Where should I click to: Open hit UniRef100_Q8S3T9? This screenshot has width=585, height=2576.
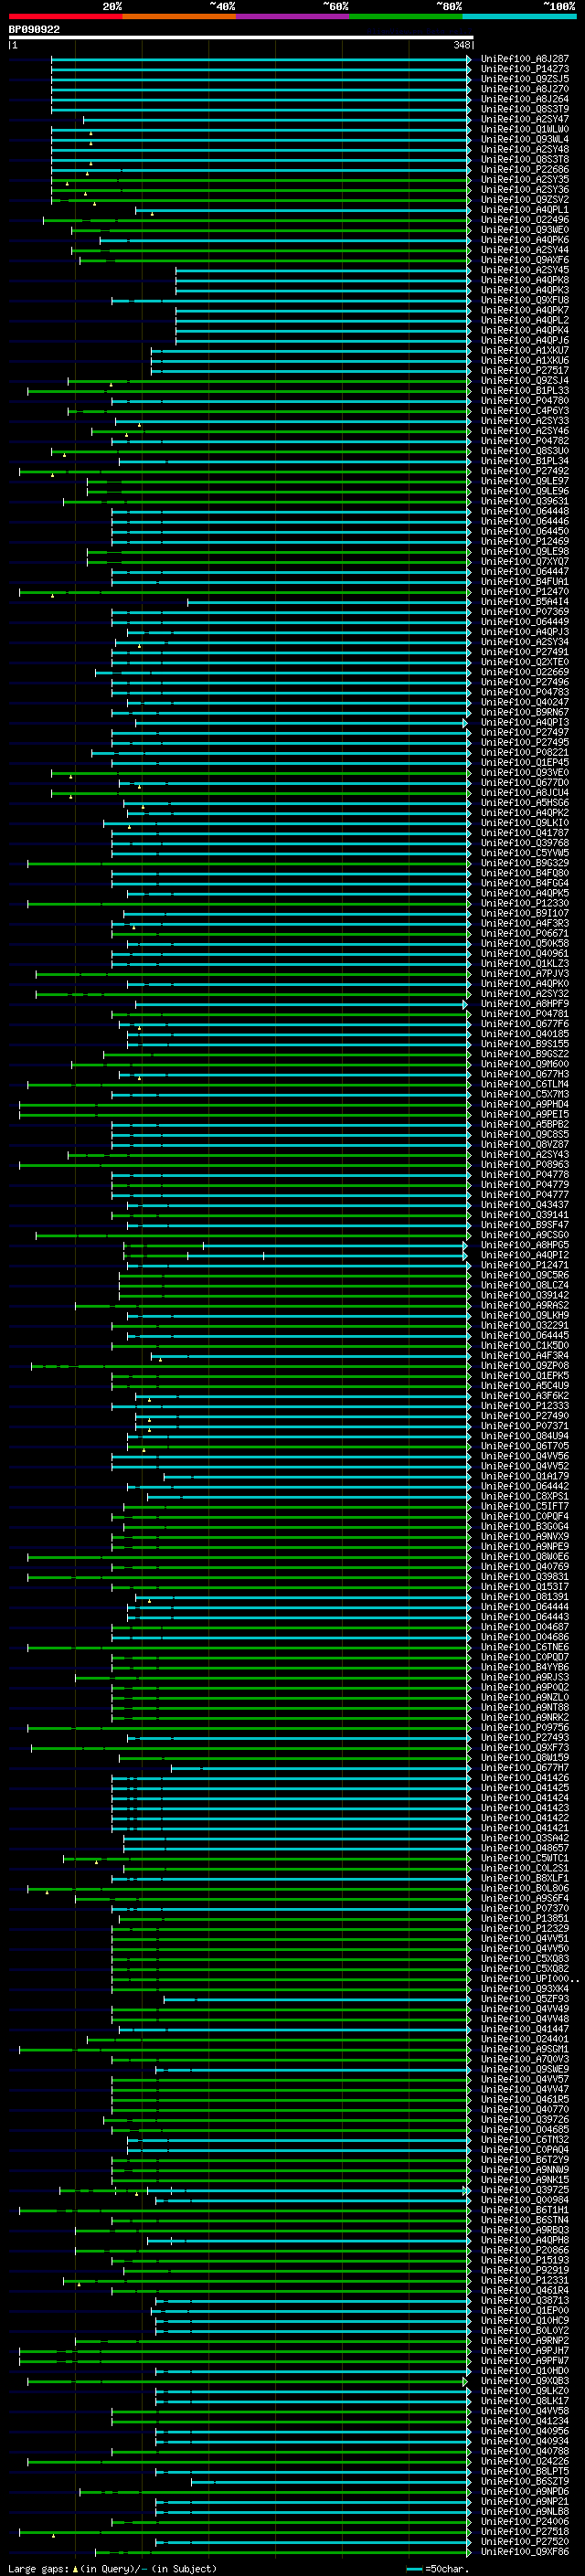click(525, 109)
